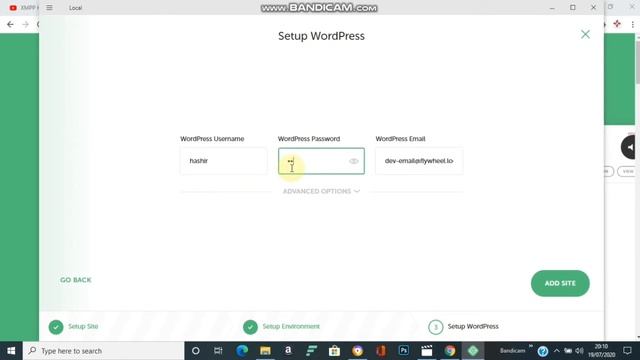
Task: Open File Explorer from the taskbar
Action: click(265, 351)
